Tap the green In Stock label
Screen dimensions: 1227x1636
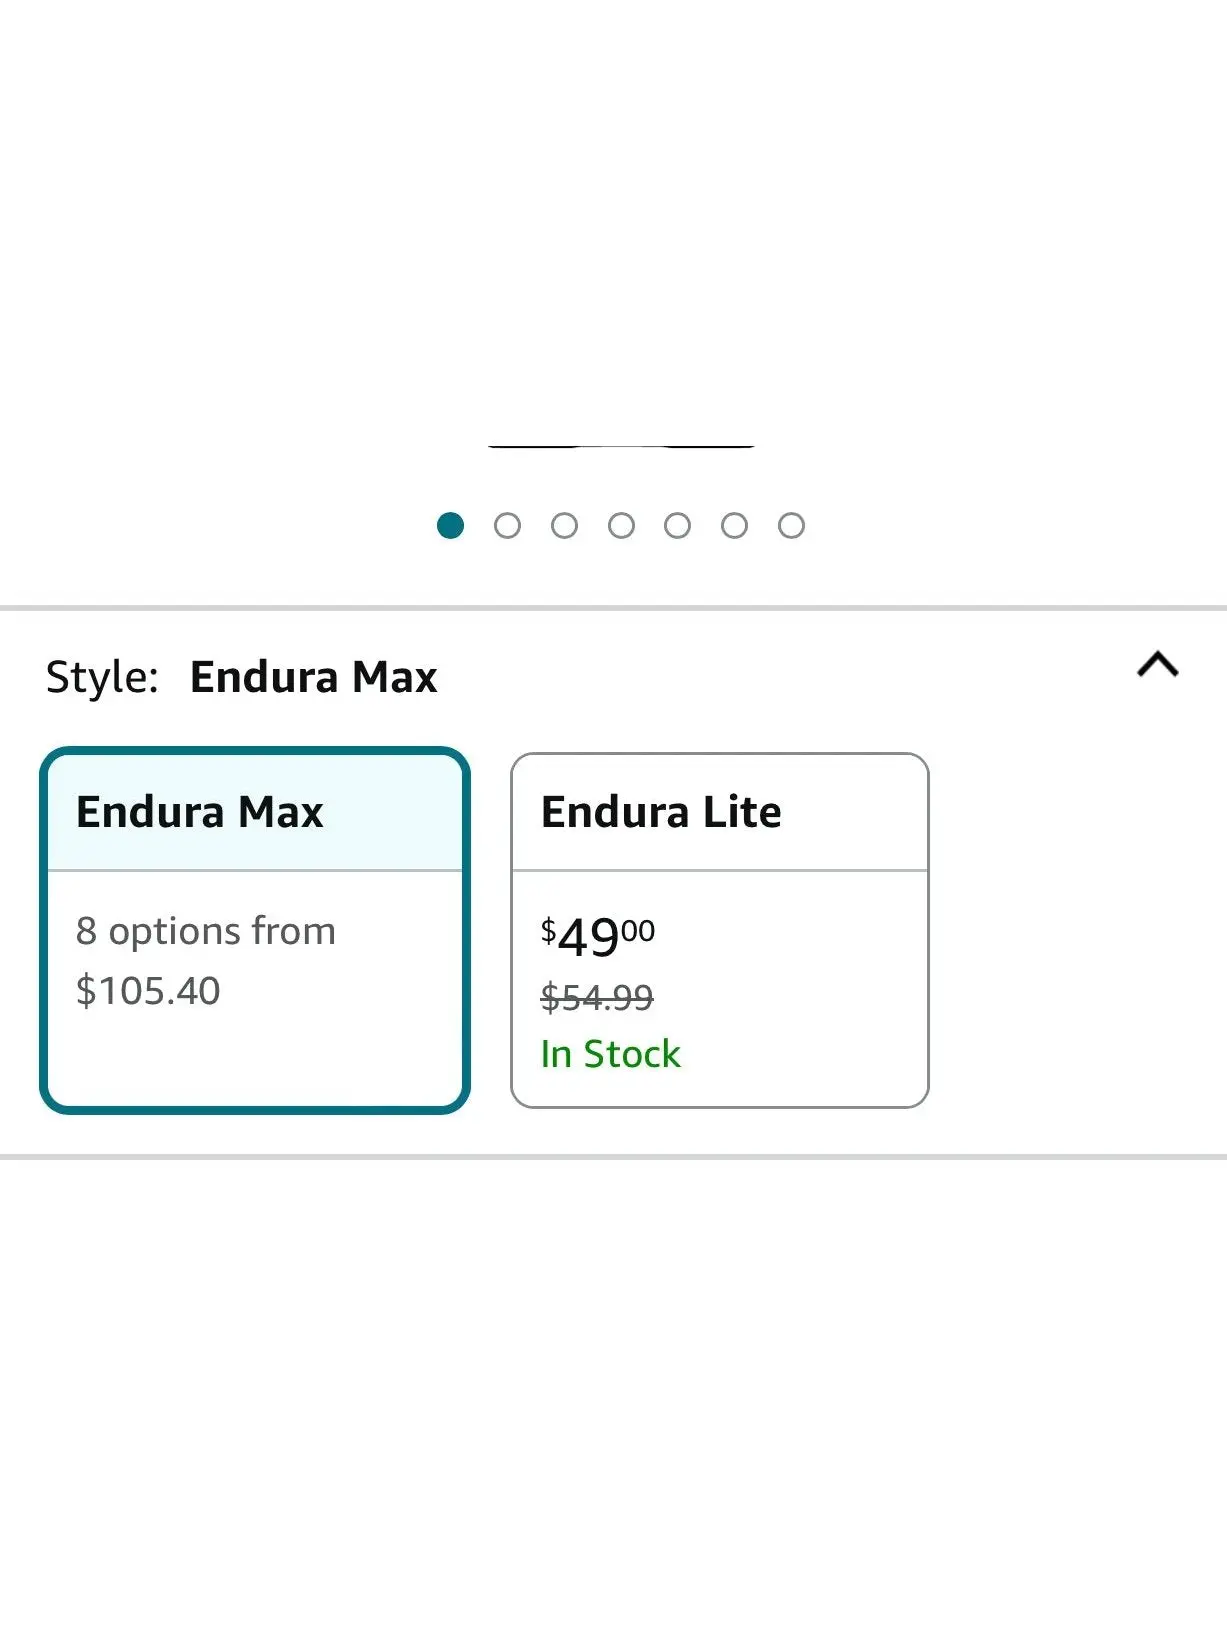(610, 1054)
